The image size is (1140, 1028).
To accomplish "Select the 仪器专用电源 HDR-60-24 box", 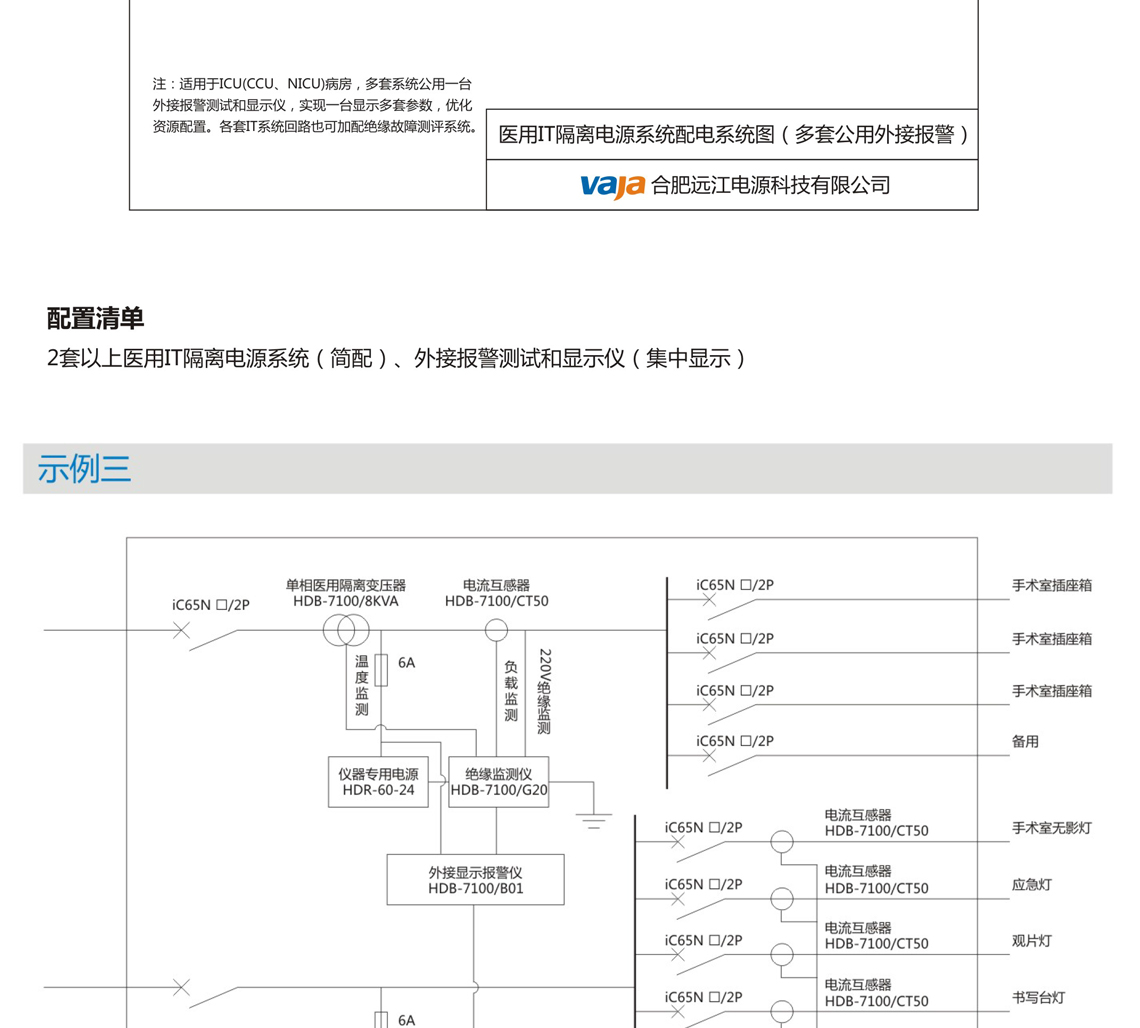I will click(x=378, y=782).
